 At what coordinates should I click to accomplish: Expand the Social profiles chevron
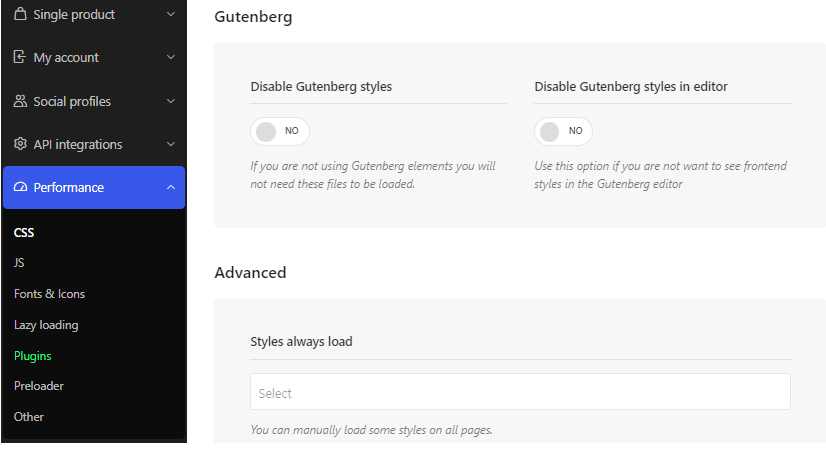tap(171, 101)
